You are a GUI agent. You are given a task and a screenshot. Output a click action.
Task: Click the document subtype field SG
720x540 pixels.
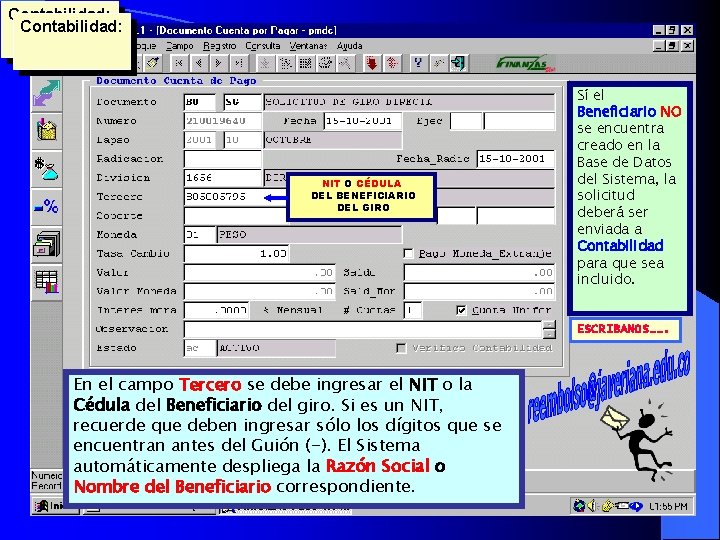coord(242,102)
